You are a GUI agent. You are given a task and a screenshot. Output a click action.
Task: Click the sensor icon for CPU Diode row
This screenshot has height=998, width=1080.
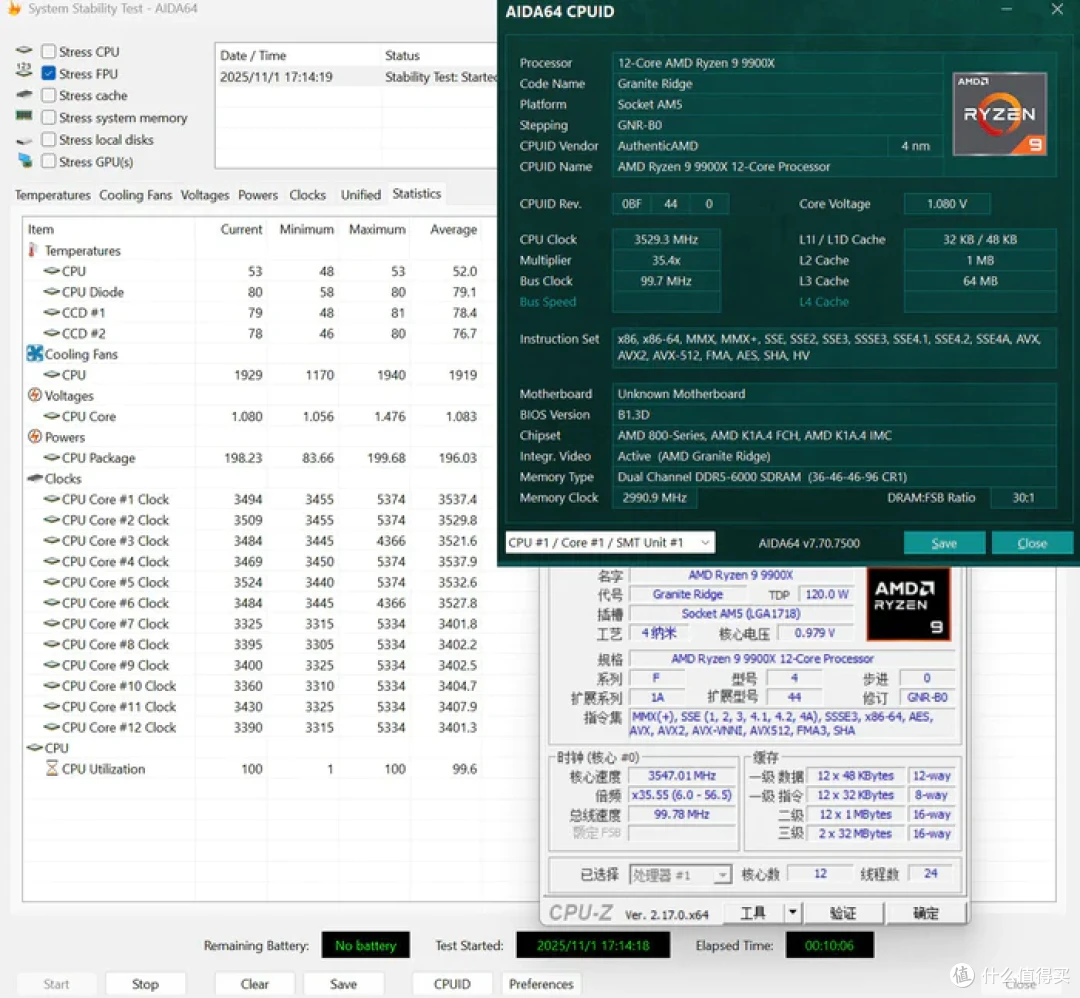[52, 292]
